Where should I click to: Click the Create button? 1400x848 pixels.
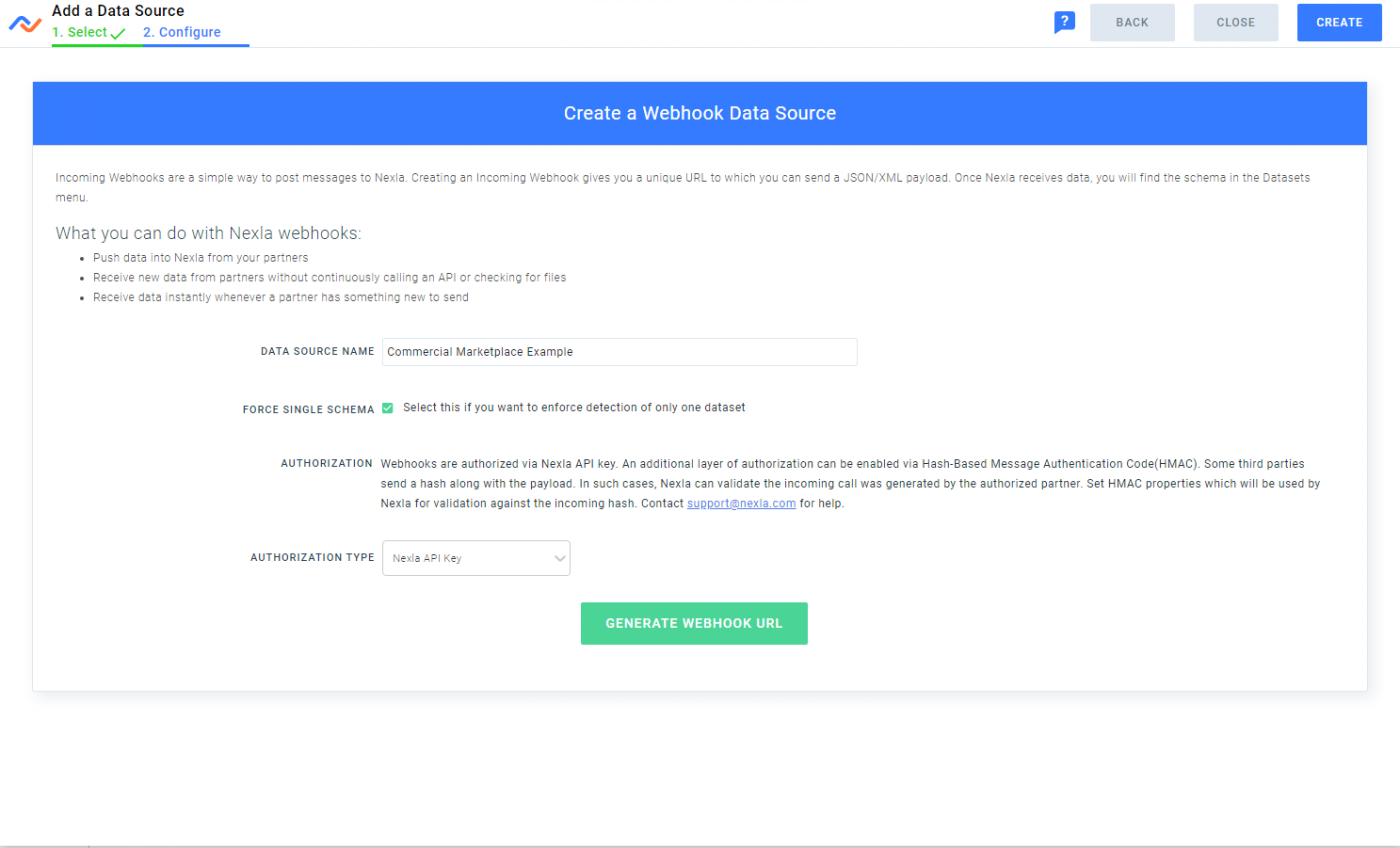coord(1339,22)
